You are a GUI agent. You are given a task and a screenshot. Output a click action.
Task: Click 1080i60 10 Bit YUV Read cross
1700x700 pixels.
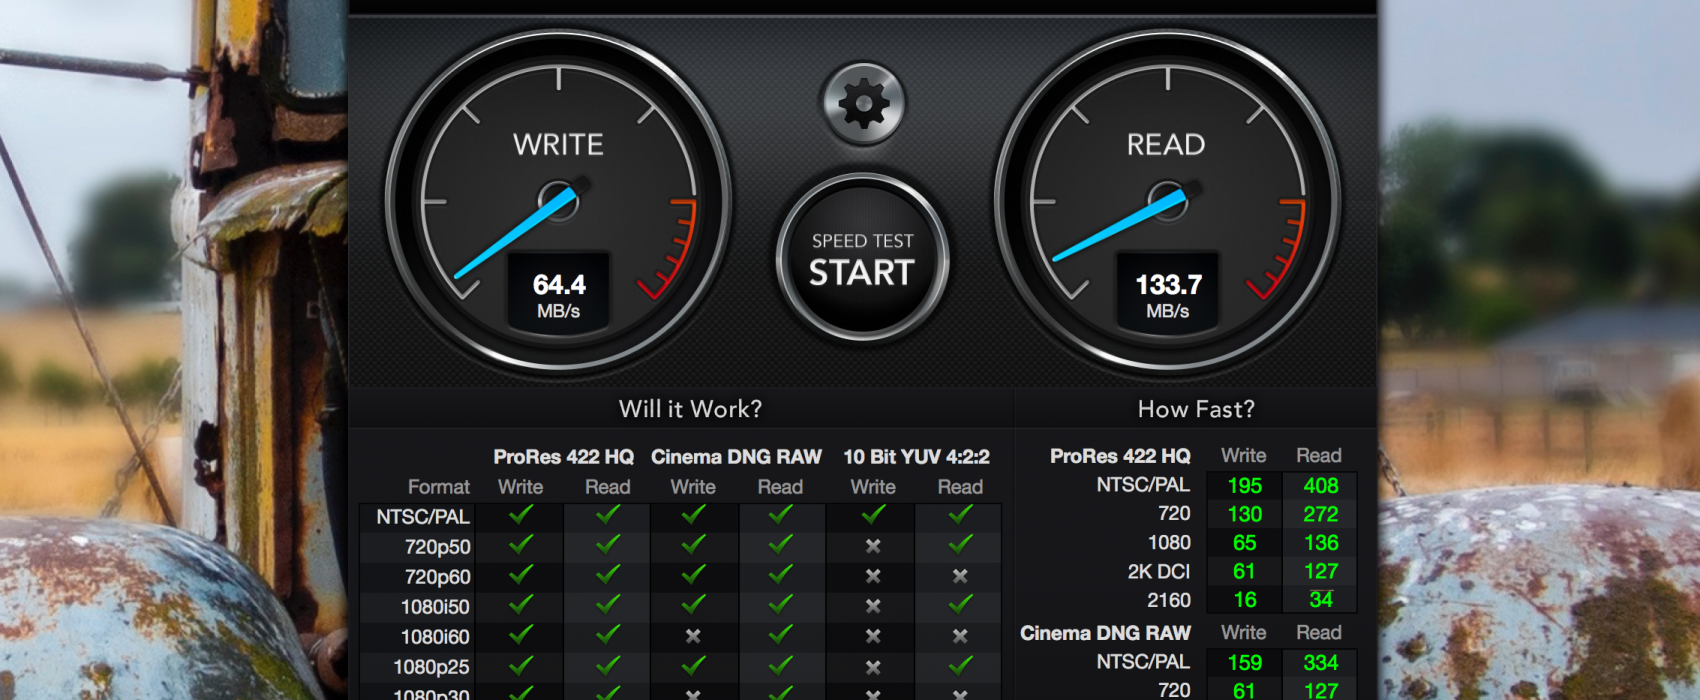point(960,636)
